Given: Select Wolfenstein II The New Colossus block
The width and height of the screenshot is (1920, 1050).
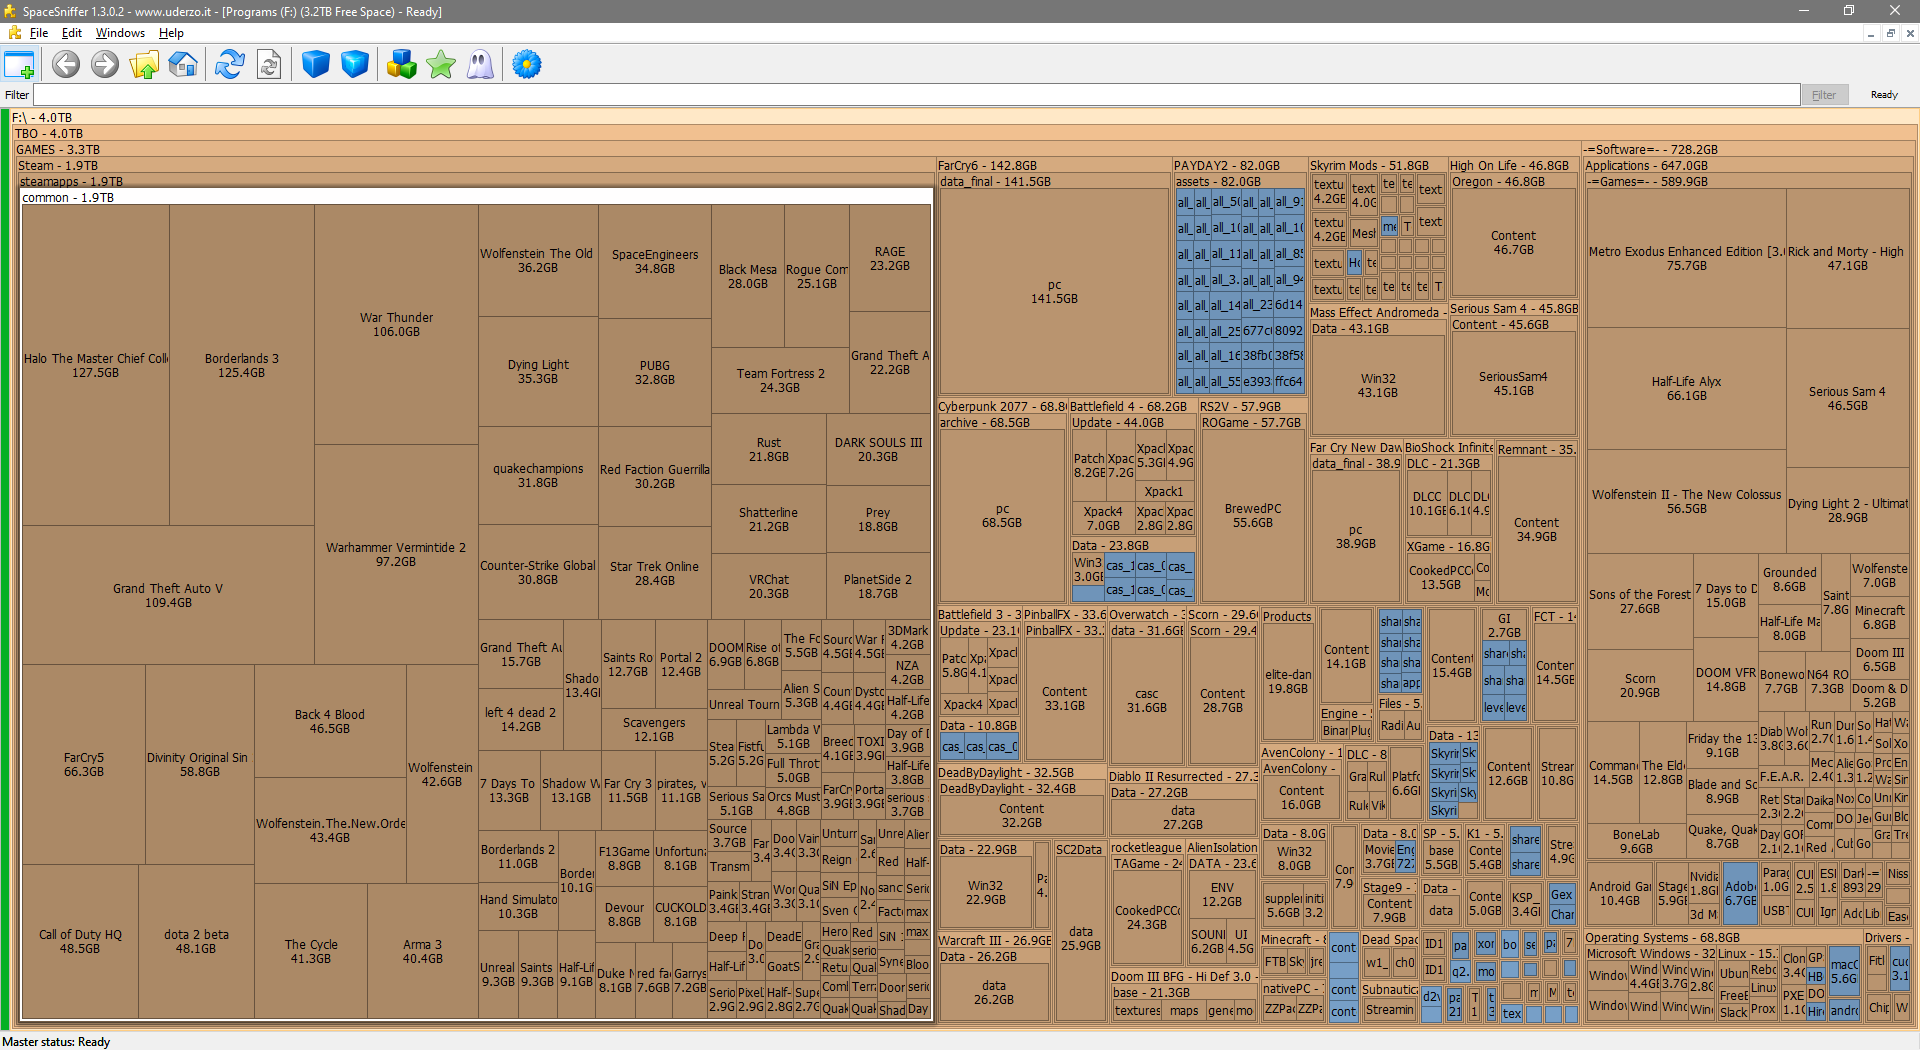Looking at the screenshot, I should (x=1686, y=502).
